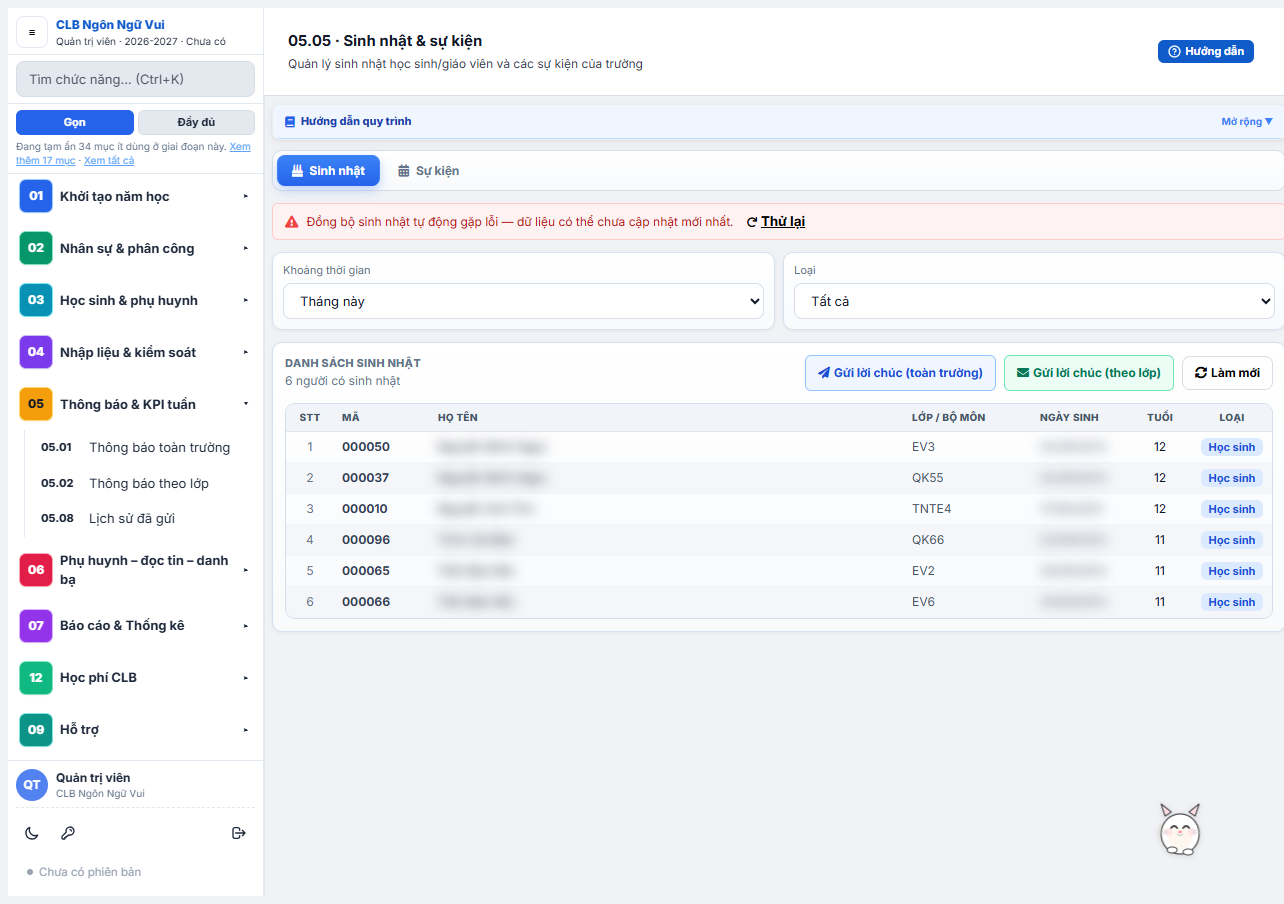Image resolution: width=1284 pixels, height=904 pixels.
Task: Click the 03 badge for Học sinh & phụ huynh
Action: 36,300
